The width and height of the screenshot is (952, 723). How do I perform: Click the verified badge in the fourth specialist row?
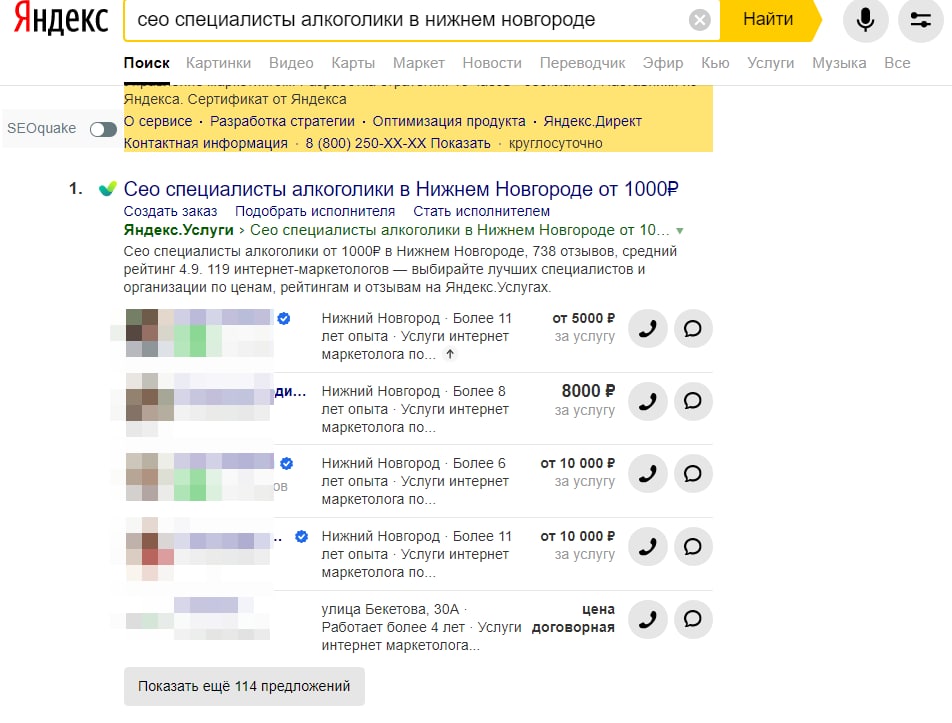pos(301,537)
